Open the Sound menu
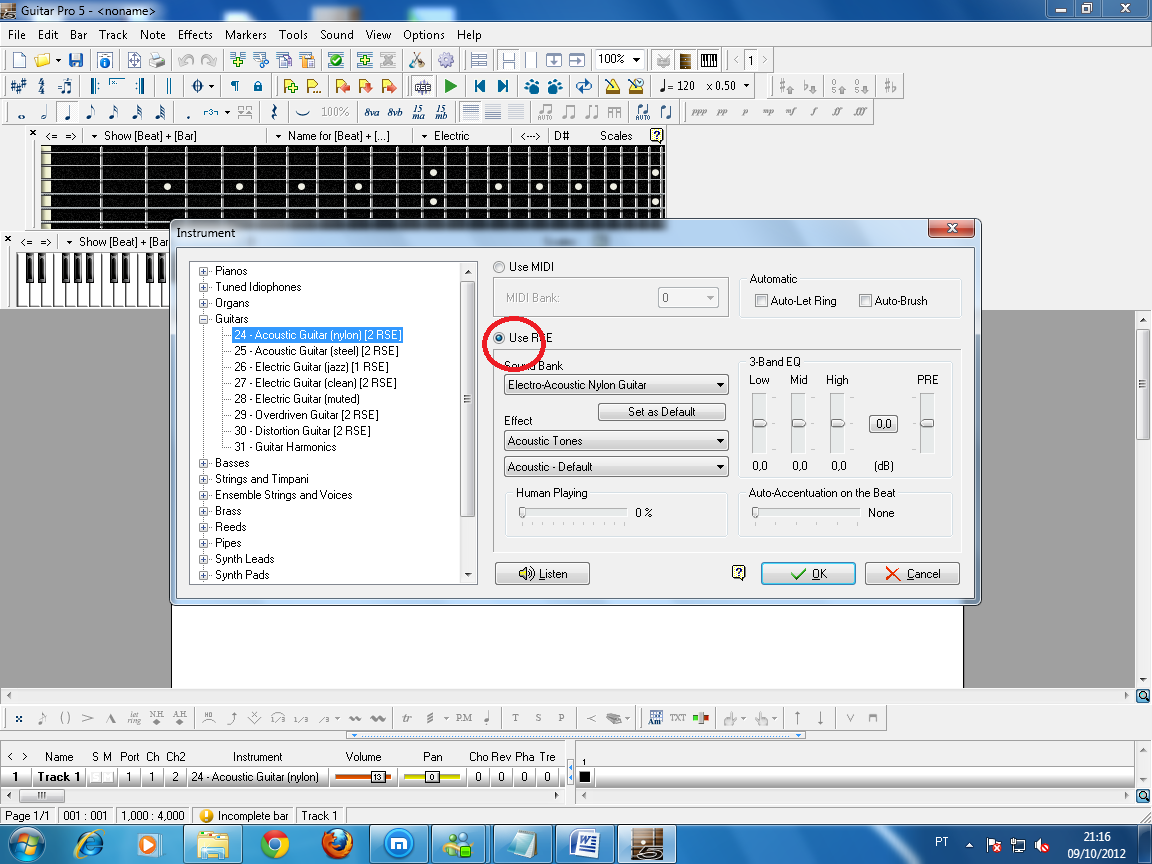The image size is (1152, 864). pos(336,35)
